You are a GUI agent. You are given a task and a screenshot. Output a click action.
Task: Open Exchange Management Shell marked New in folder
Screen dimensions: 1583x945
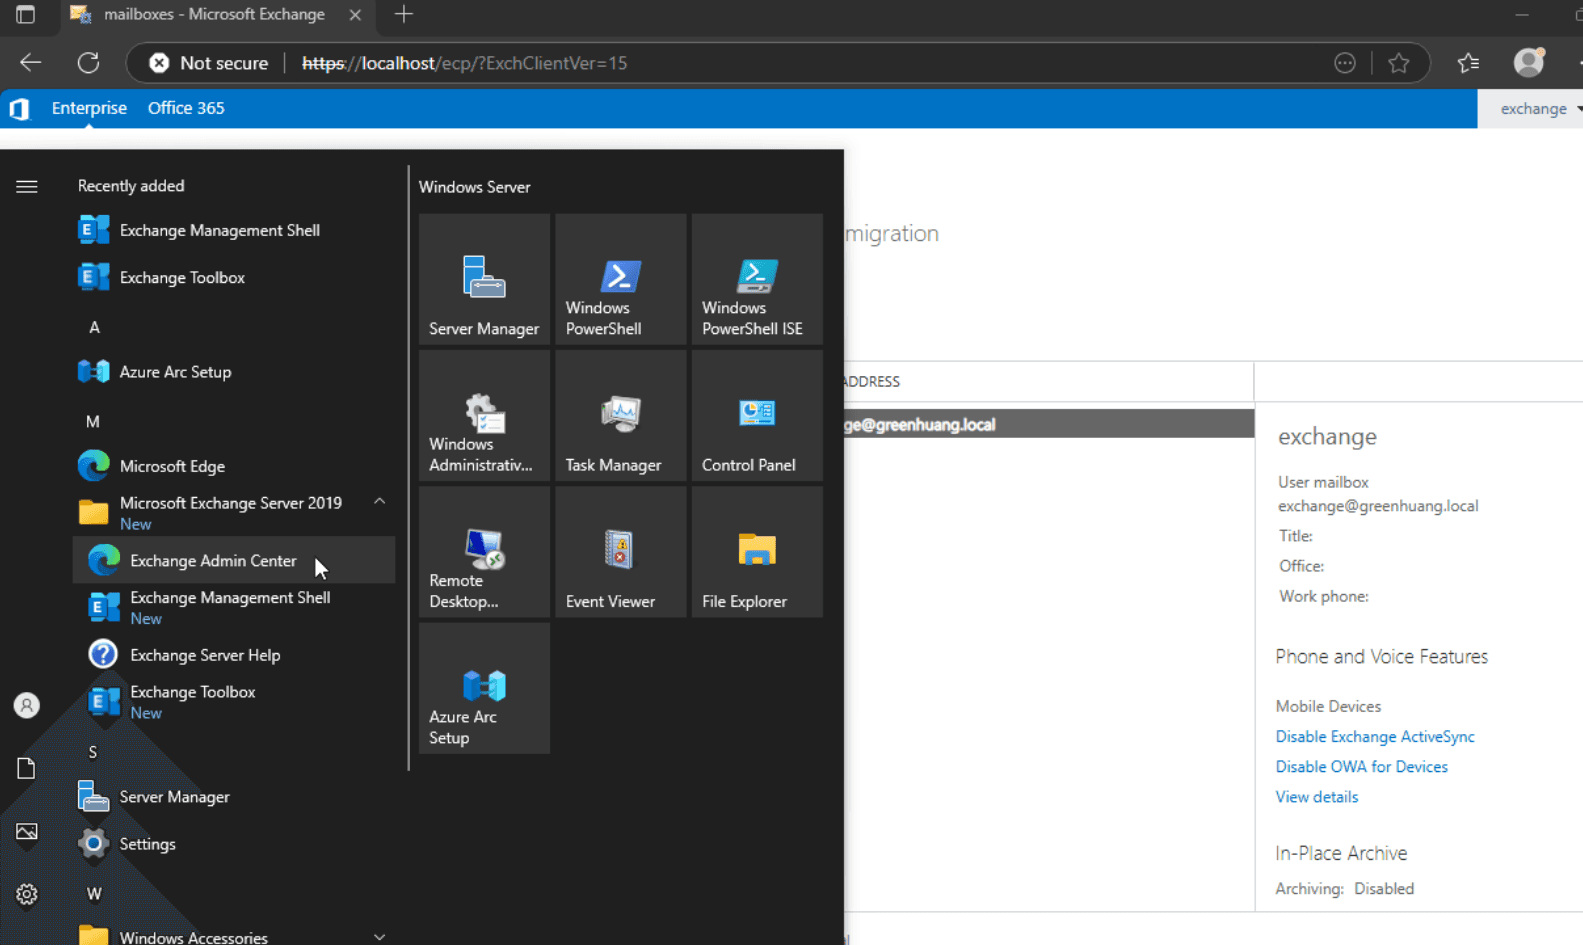click(x=234, y=607)
